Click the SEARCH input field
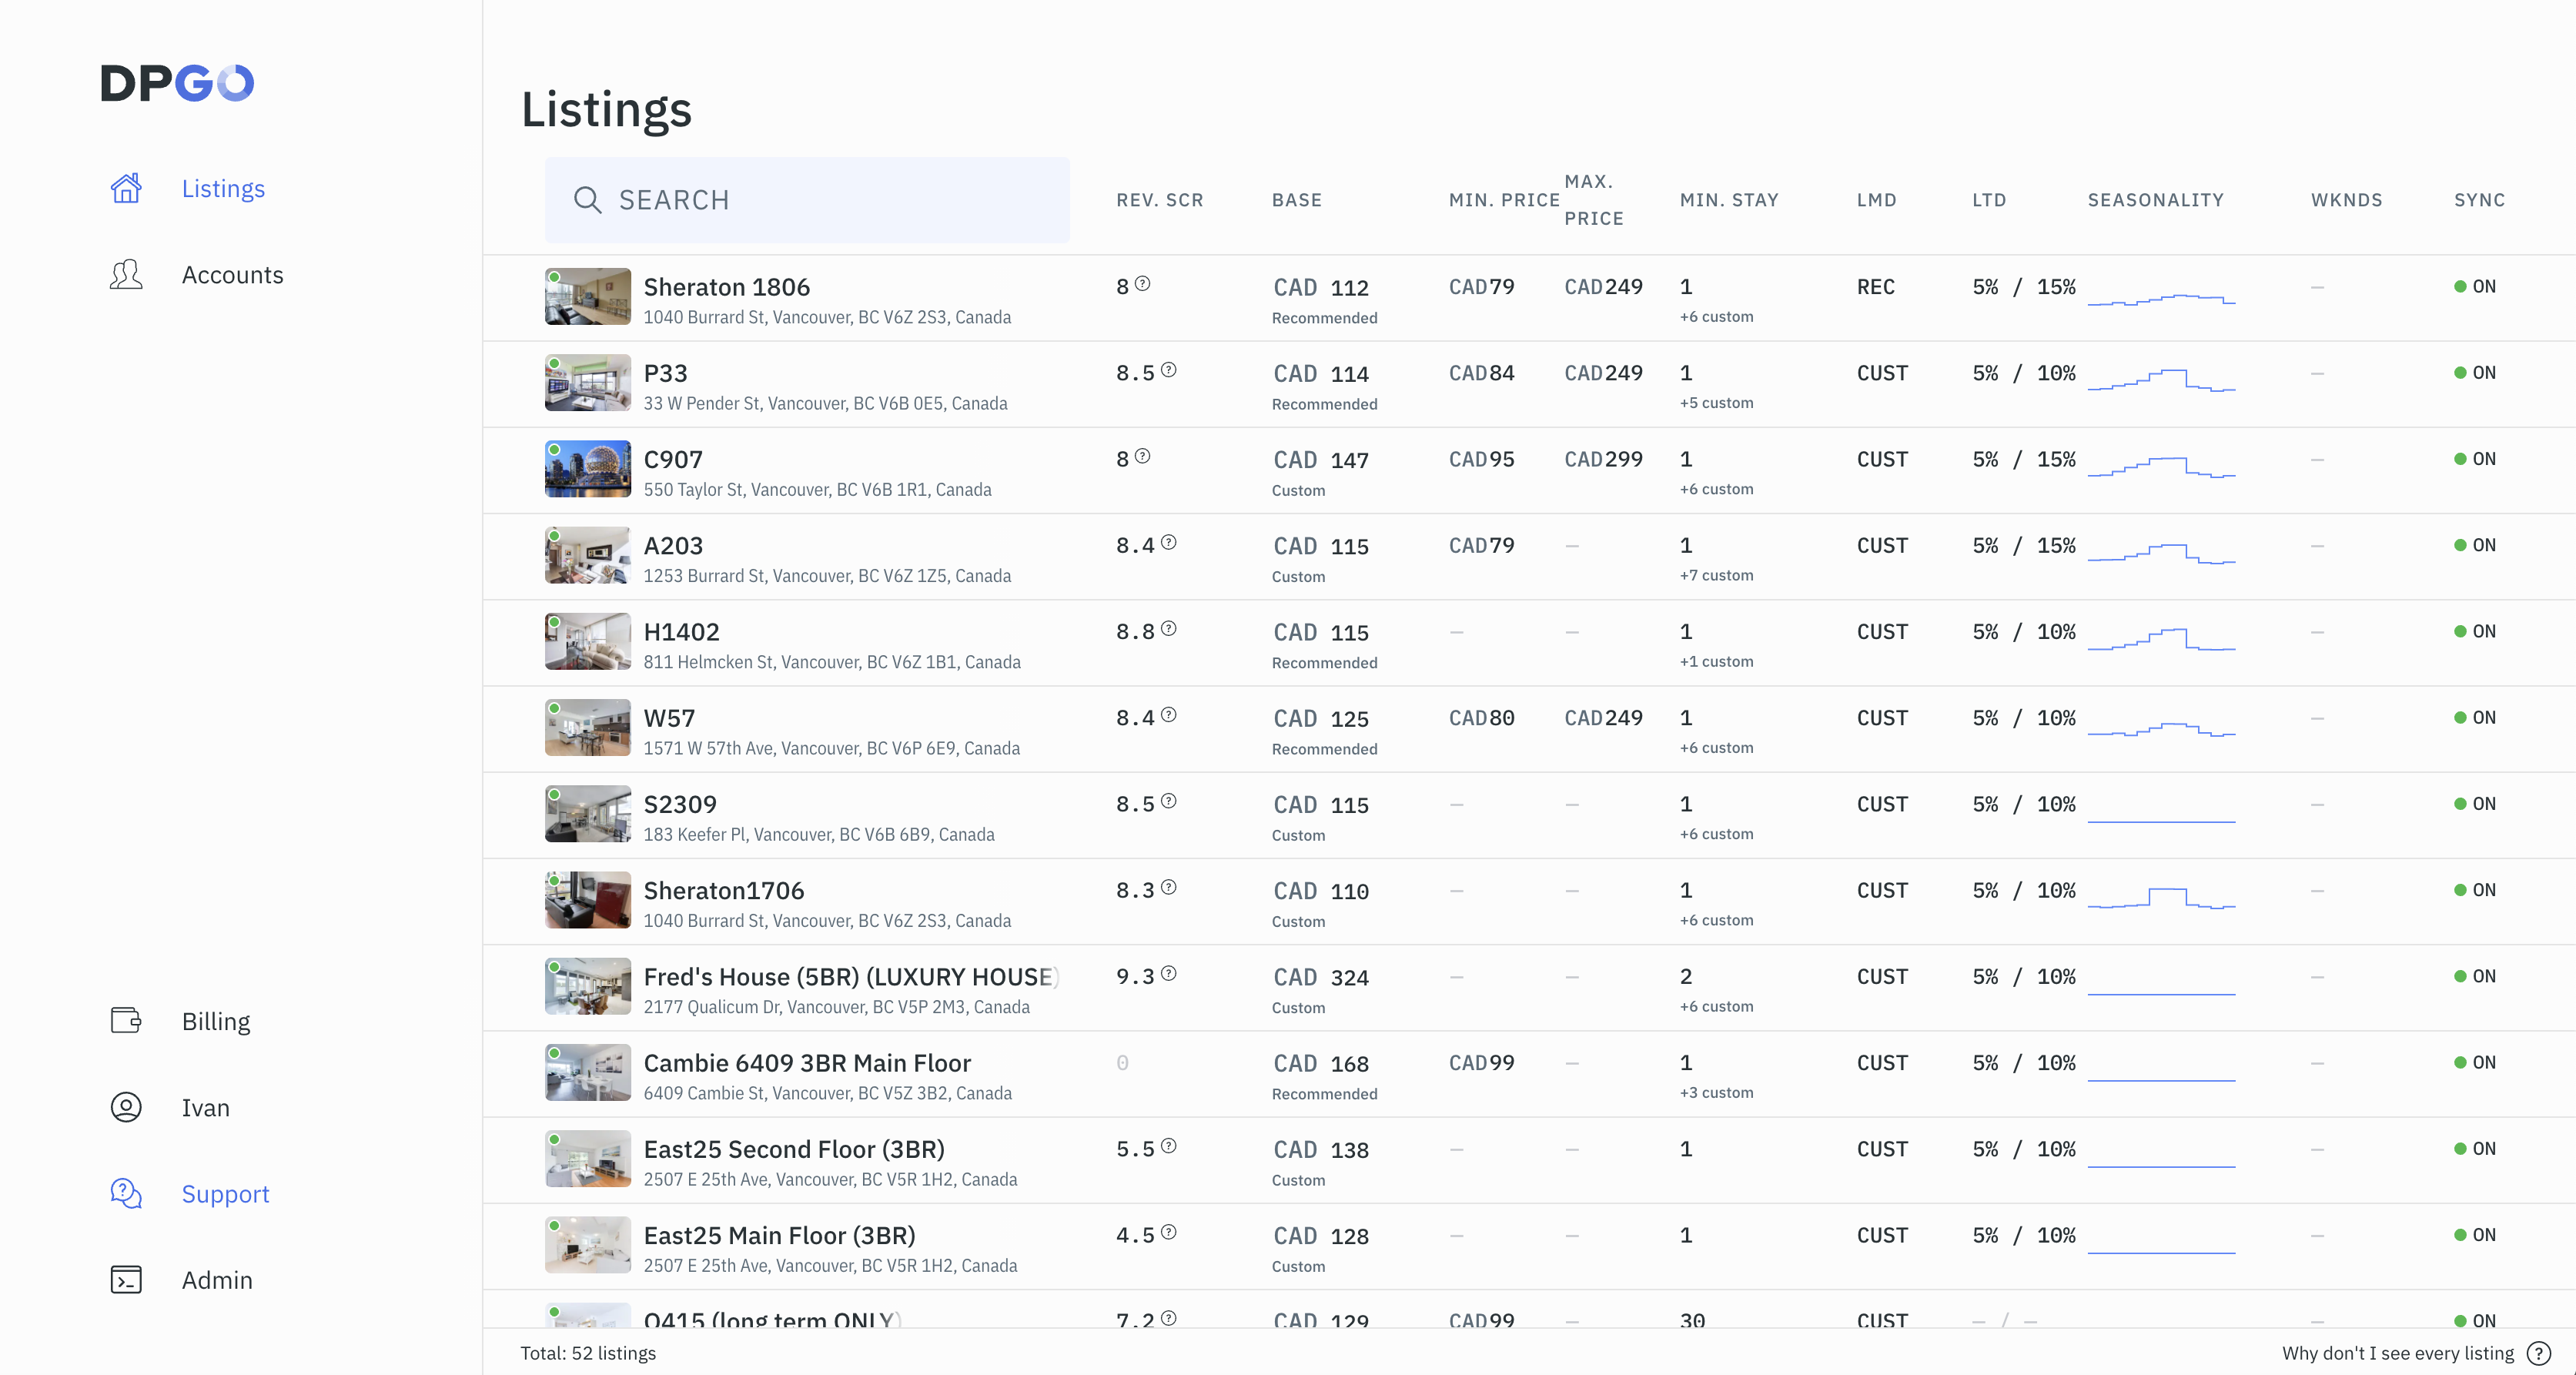This screenshot has height=1375, width=2576. (807, 200)
